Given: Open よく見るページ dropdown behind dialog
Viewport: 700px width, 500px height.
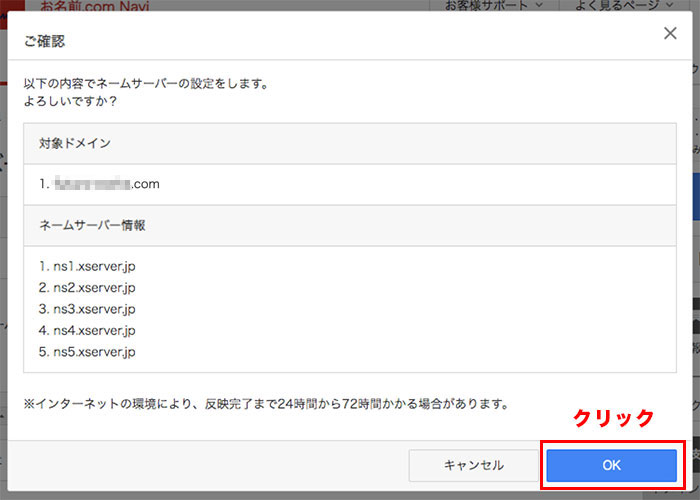Looking at the screenshot, I should pos(624,5).
